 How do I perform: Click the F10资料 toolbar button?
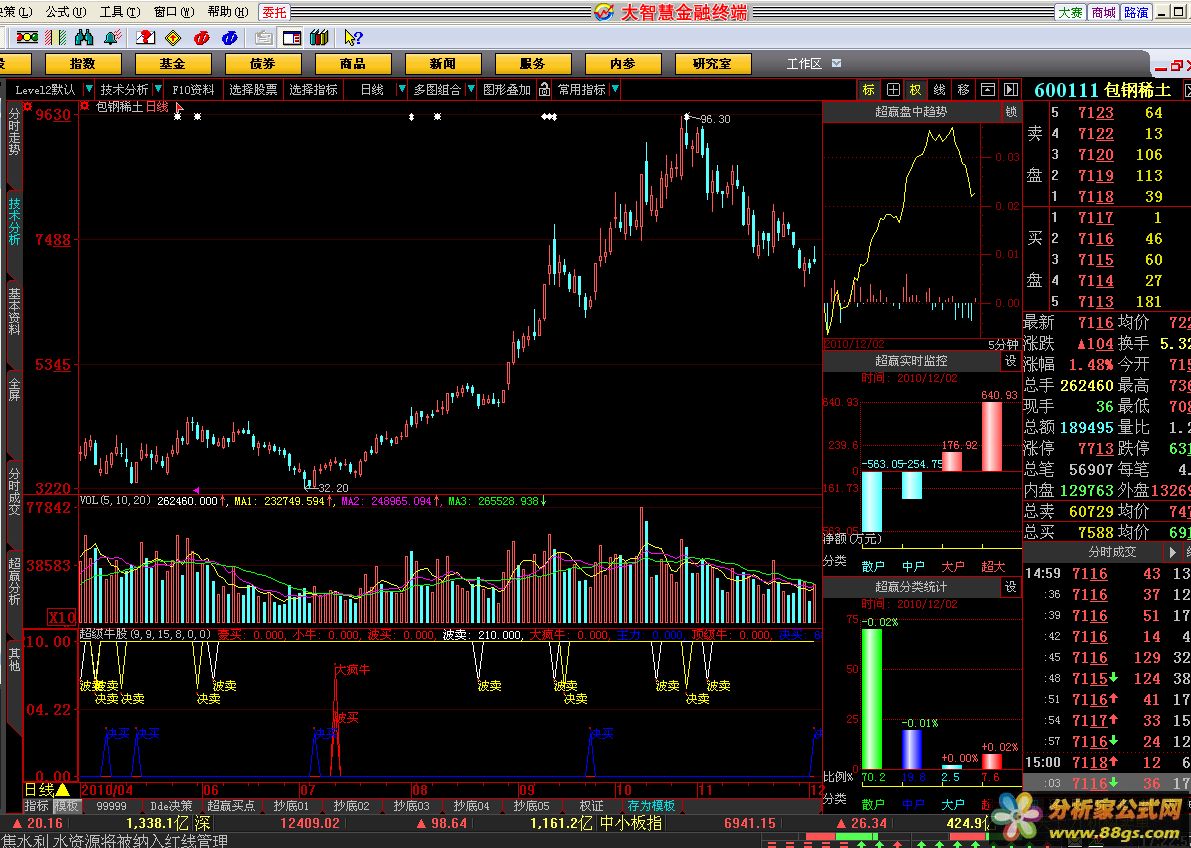tap(193, 90)
